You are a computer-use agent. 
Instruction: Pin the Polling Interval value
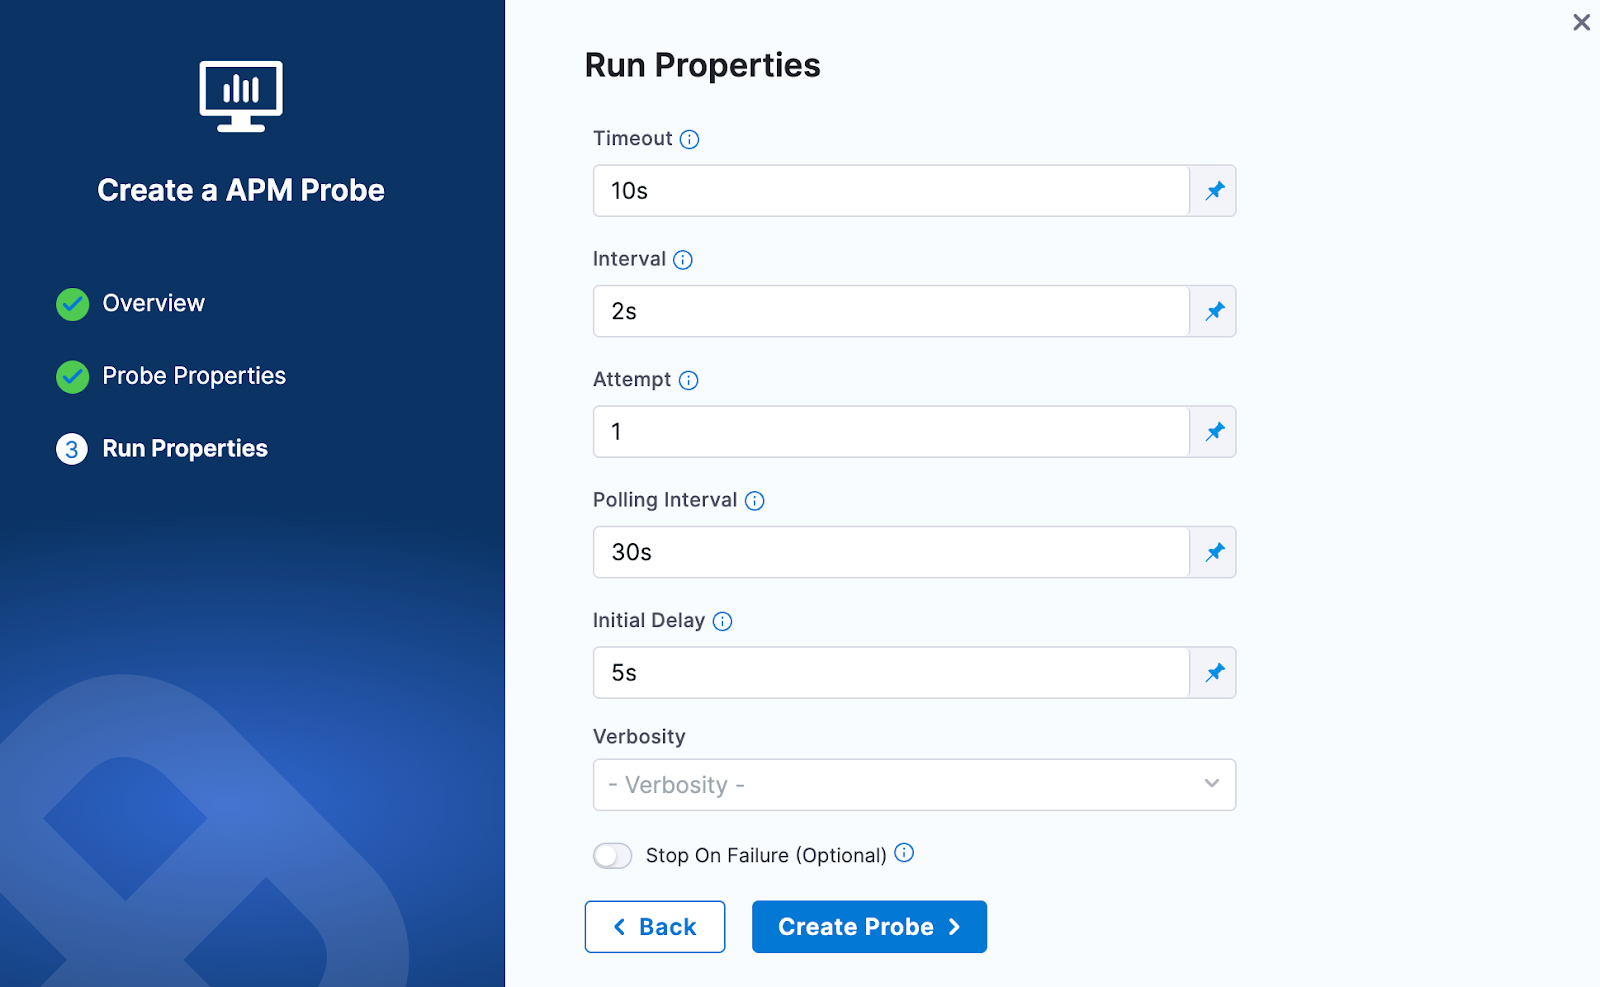click(1213, 551)
